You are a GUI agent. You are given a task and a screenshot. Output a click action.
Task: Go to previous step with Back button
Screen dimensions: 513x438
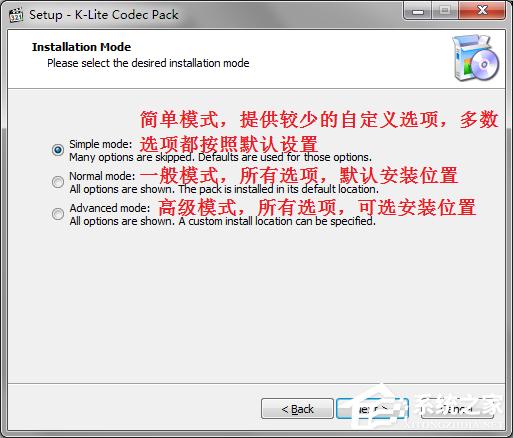pos(297,409)
